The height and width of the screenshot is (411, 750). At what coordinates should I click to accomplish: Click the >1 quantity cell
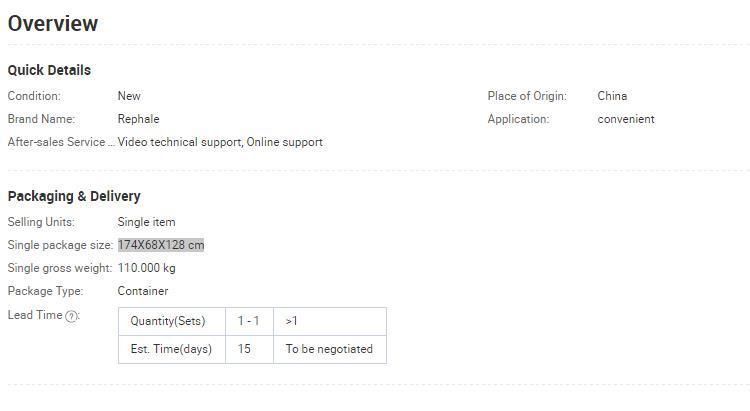(x=330, y=322)
